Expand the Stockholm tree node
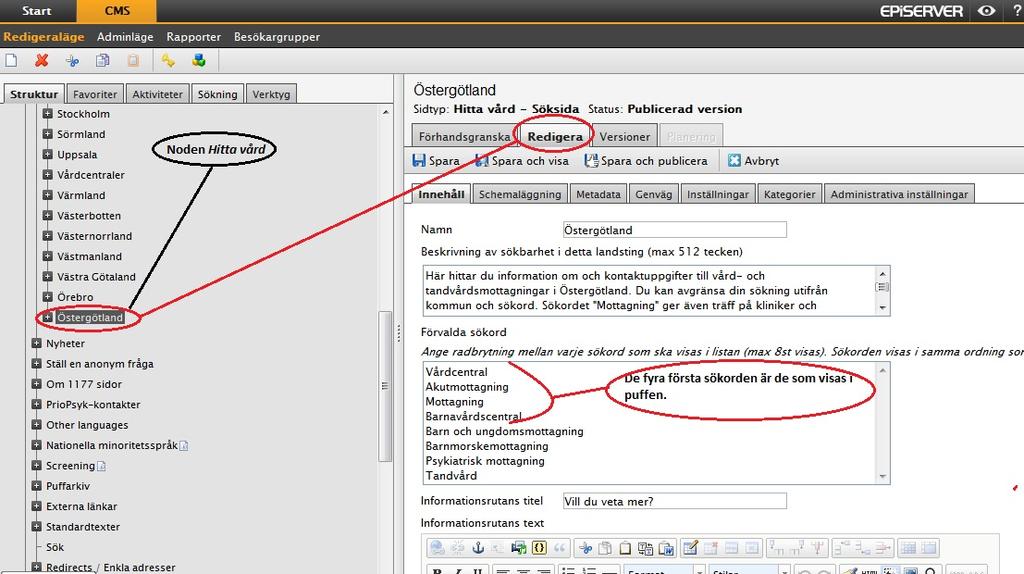 (x=47, y=114)
